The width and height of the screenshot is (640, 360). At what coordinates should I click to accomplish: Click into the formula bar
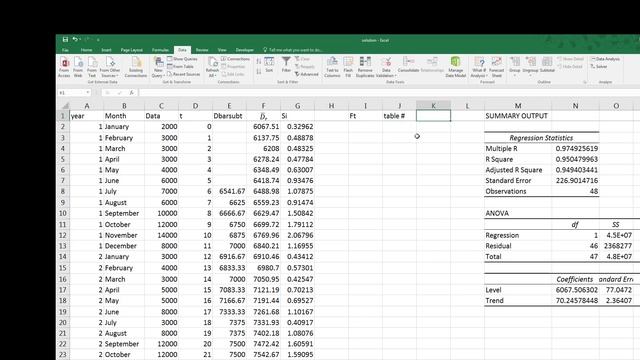[x=388, y=93]
